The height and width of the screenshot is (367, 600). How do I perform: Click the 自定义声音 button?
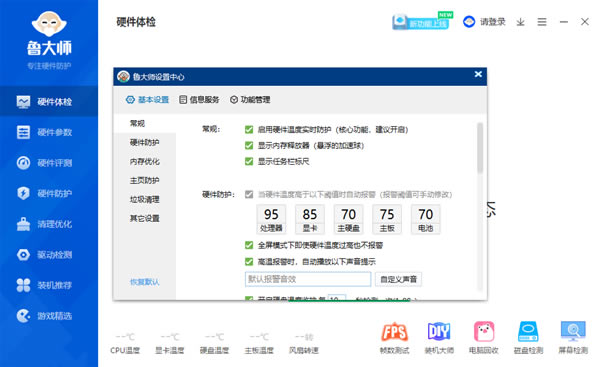click(398, 279)
